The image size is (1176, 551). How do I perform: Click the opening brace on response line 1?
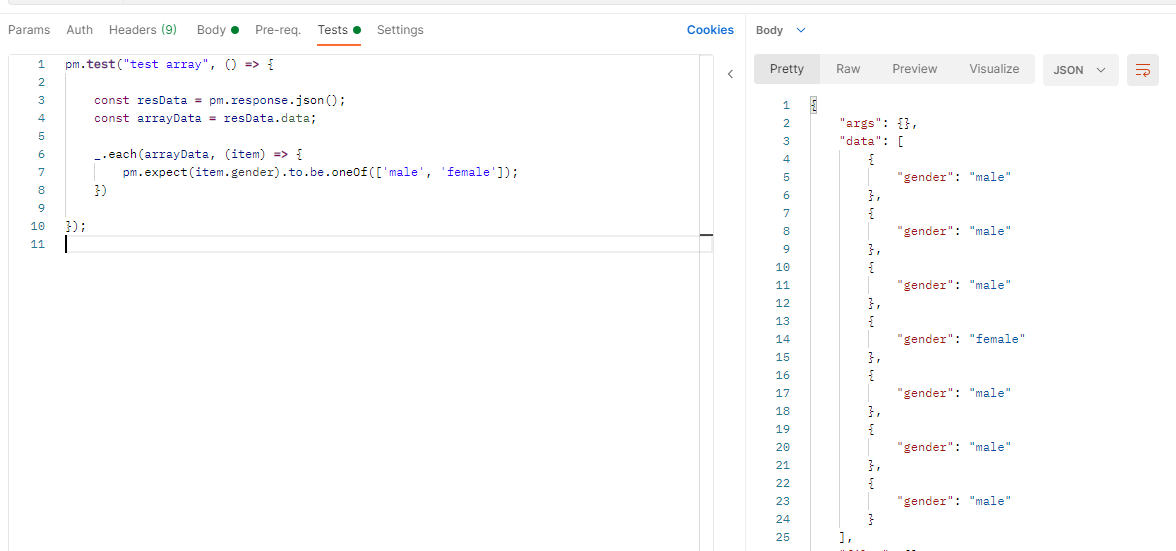click(x=814, y=105)
